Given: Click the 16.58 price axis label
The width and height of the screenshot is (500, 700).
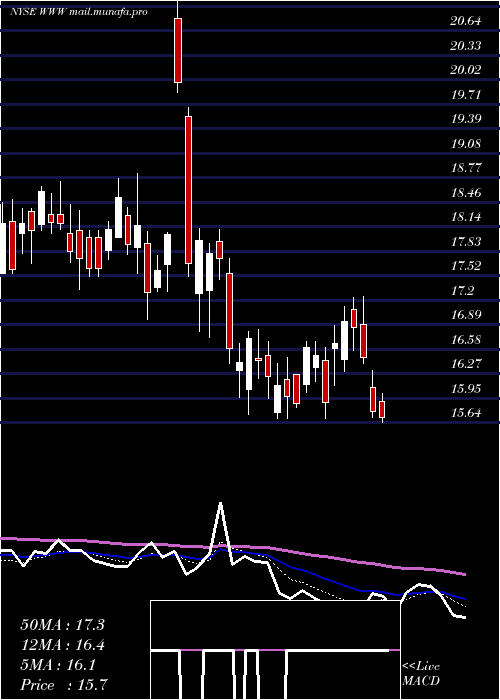Looking at the screenshot, I should [x=466, y=340].
